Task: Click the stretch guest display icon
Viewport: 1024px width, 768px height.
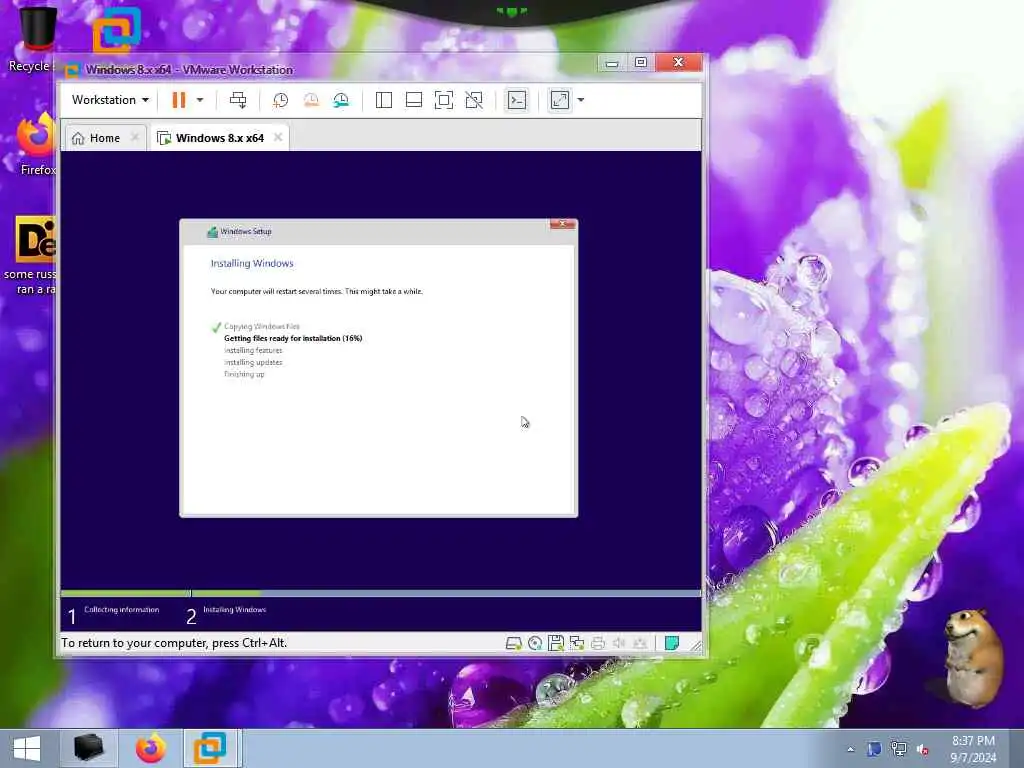Action: (x=560, y=100)
